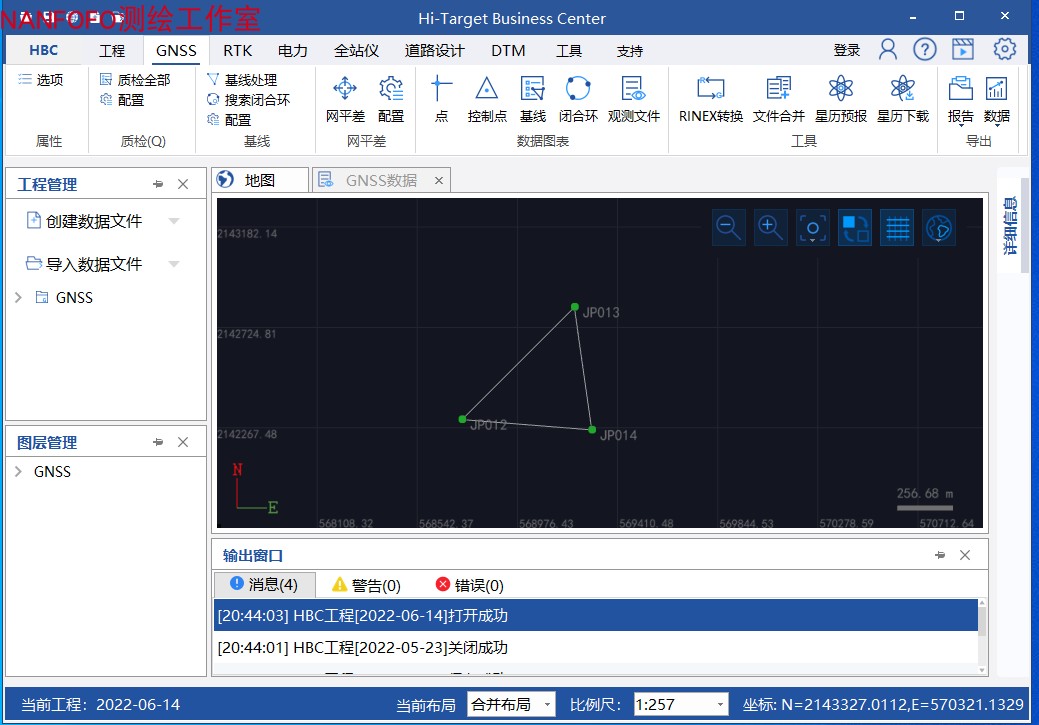Open the video tutorial icon
Viewport: 1039px width, 725px height.
(x=963, y=49)
